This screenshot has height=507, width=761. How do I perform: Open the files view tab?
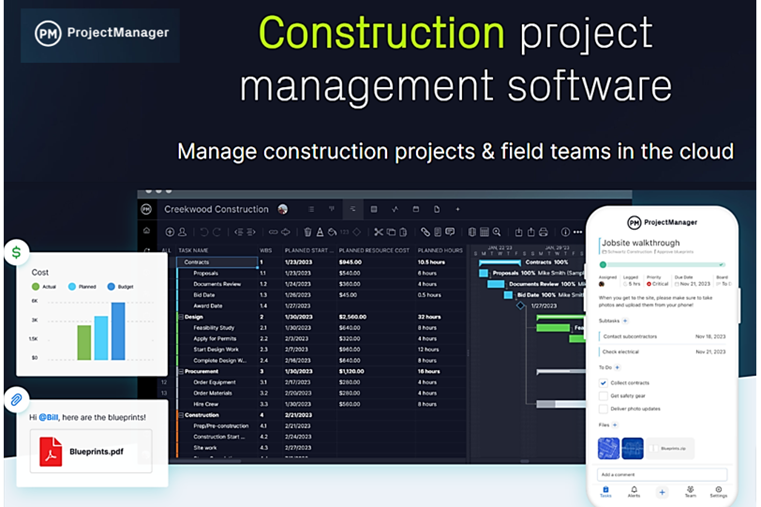tap(437, 209)
